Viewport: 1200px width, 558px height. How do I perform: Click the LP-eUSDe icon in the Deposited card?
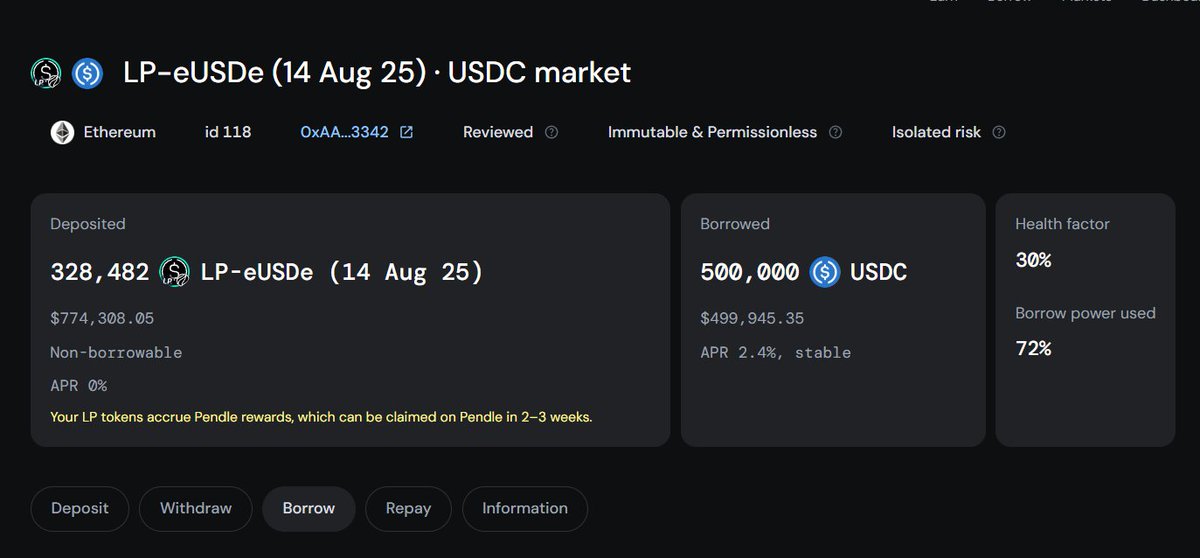click(175, 271)
